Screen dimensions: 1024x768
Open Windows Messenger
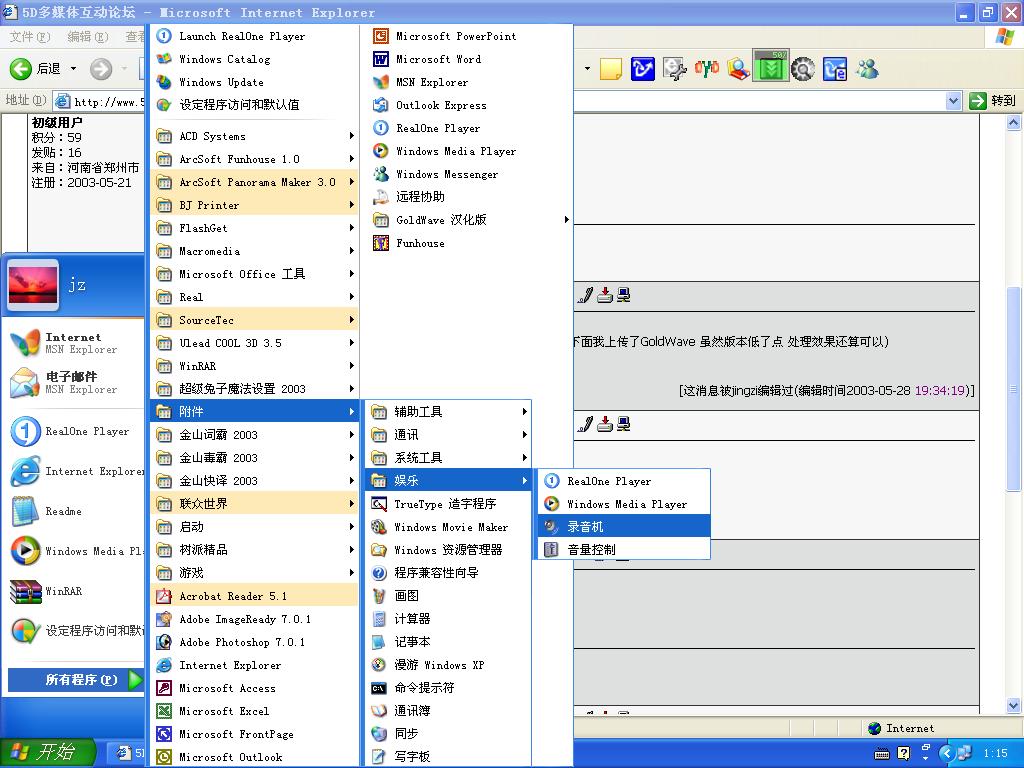(466, 174)
